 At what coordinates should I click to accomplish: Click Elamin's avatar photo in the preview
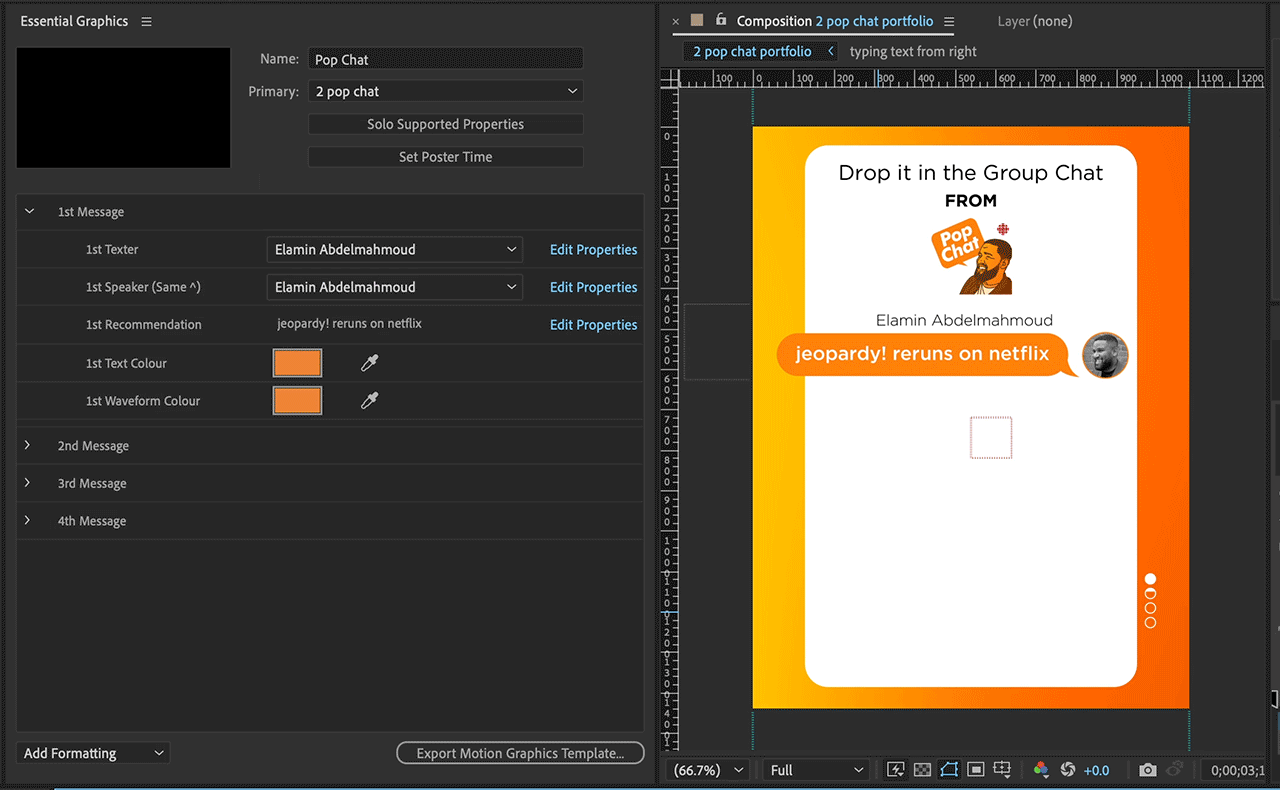click(x=1105, y=355)
